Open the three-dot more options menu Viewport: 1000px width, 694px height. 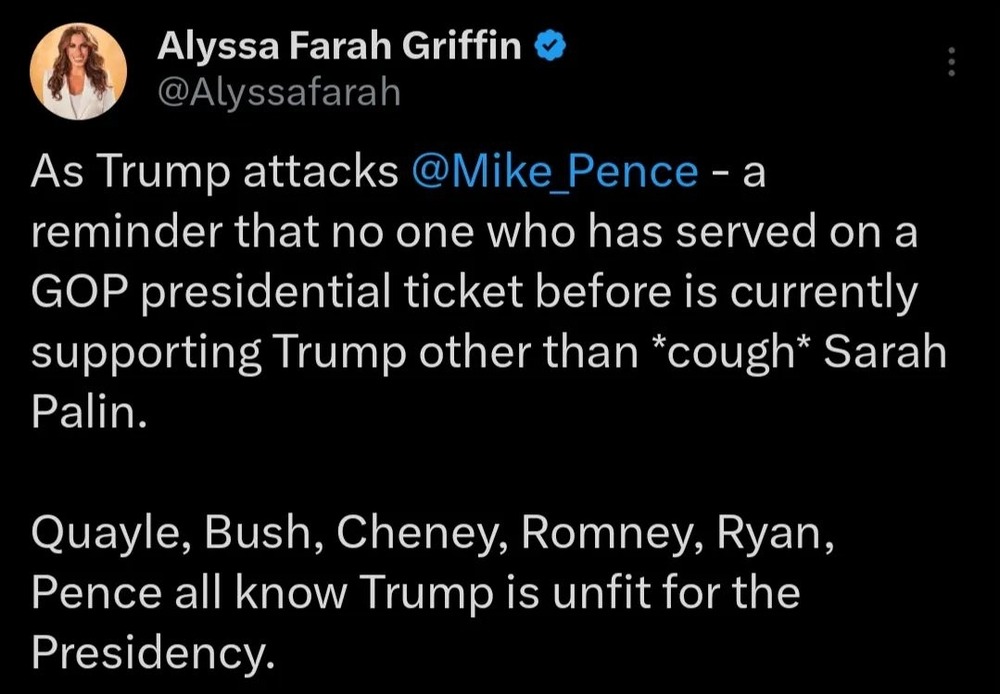click(x=952, y=62)
